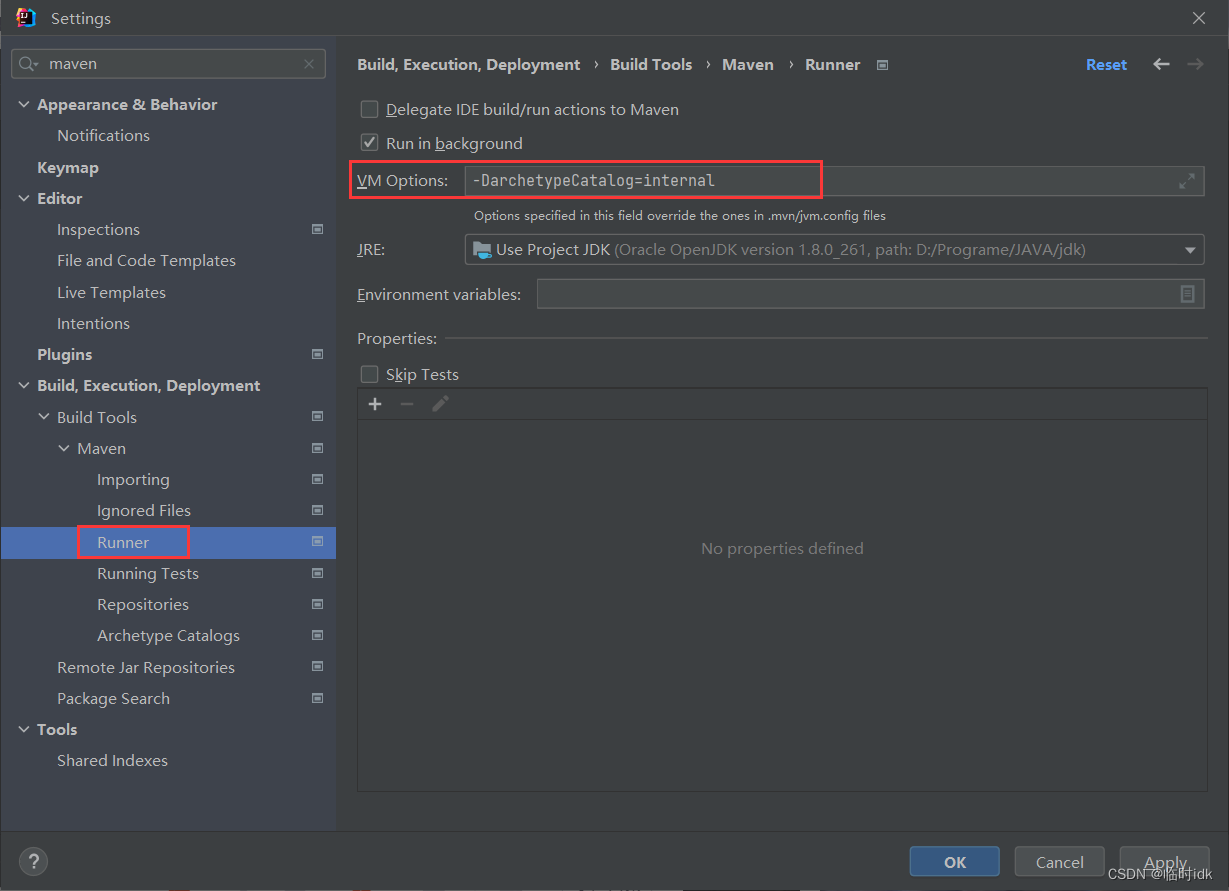Select Importing under Maven
The image size is (1229, 891).
133,479
